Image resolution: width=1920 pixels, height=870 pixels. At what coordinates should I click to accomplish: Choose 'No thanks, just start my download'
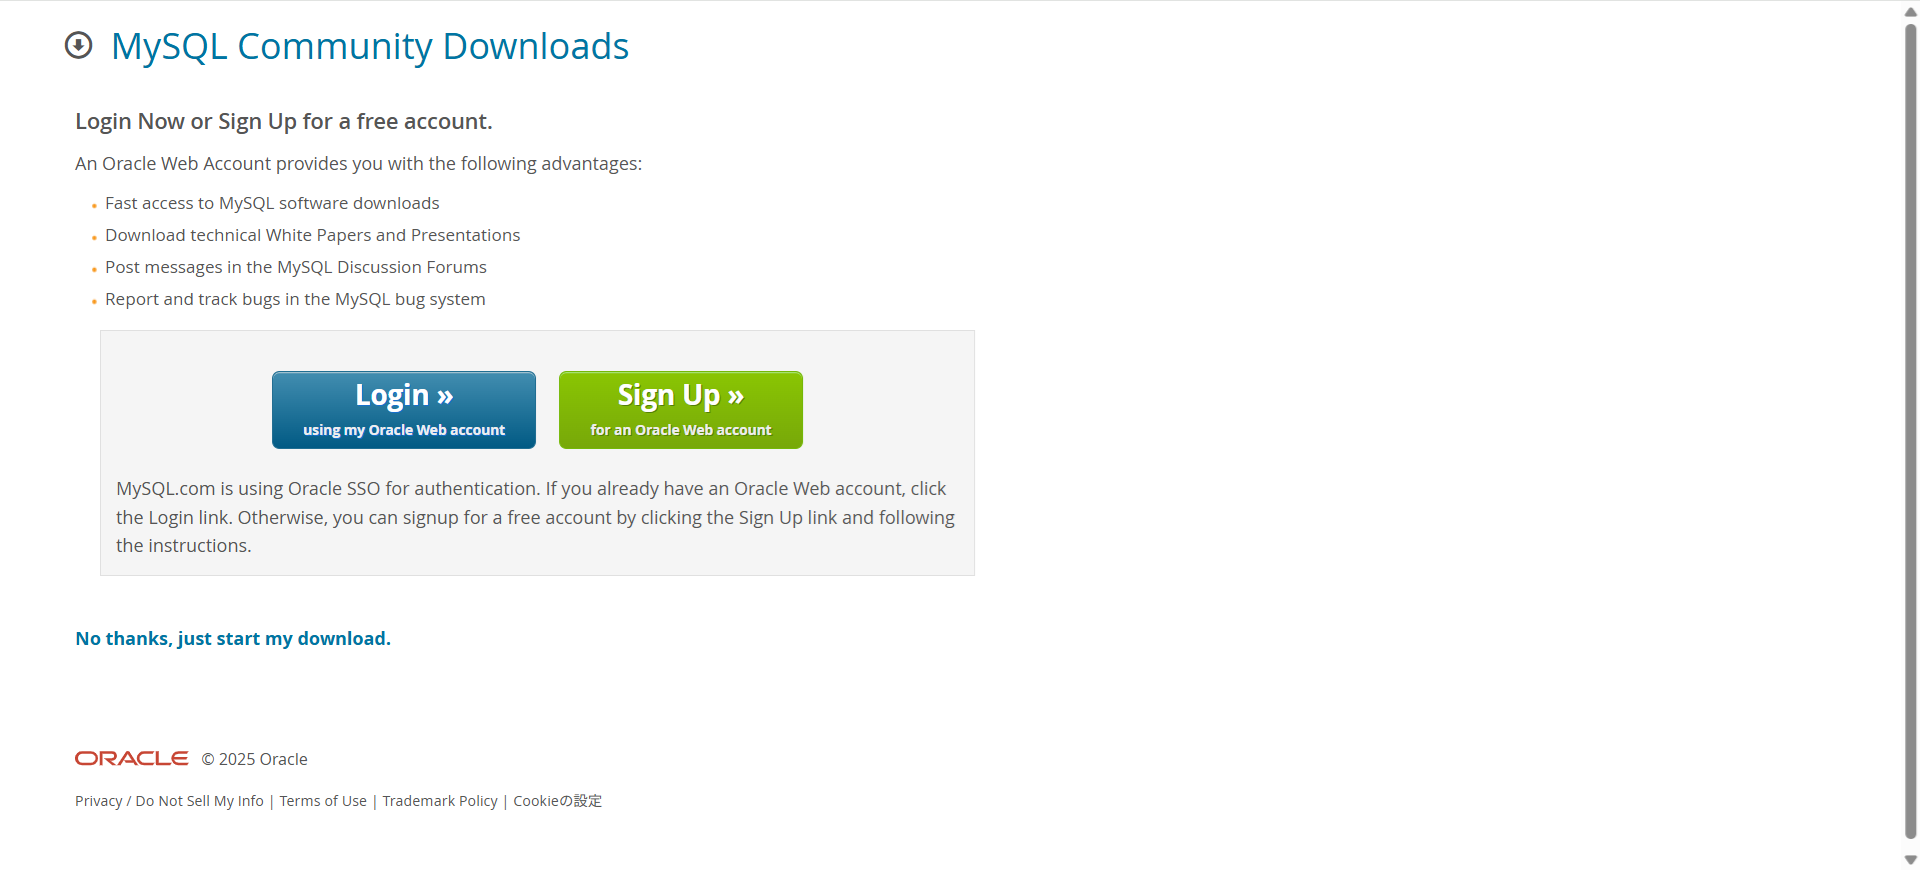coord(233,639)
